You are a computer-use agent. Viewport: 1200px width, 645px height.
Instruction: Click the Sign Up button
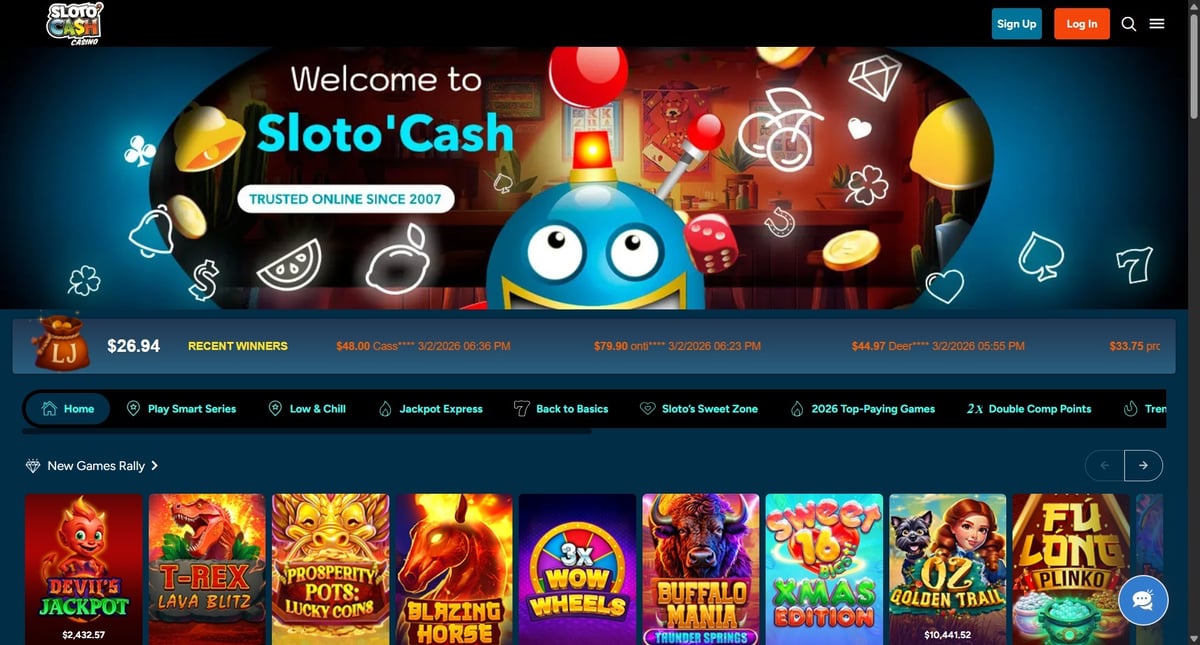1016,24
